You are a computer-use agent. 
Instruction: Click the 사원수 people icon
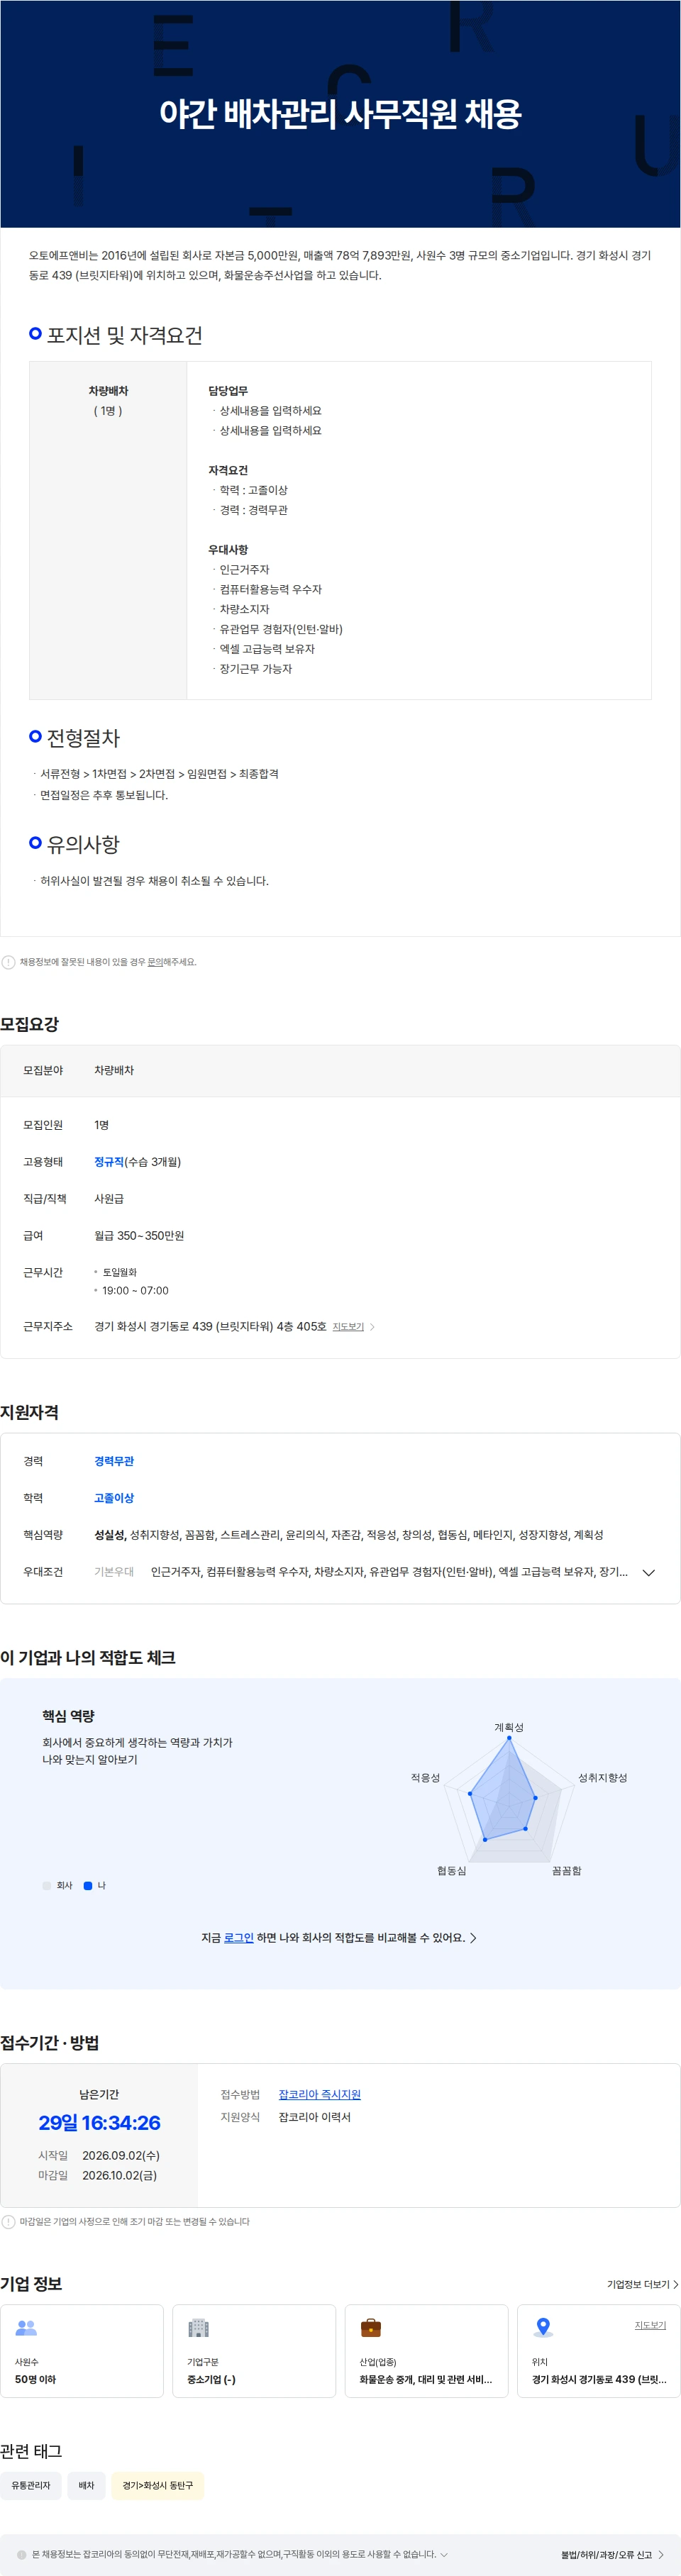point(26,2327)
